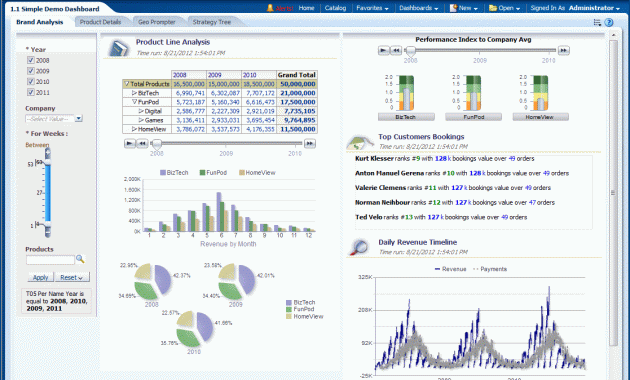630x380 pixels.
Task: Click the Top Customers Bookings map icon
Action: [x=360, y=142]
